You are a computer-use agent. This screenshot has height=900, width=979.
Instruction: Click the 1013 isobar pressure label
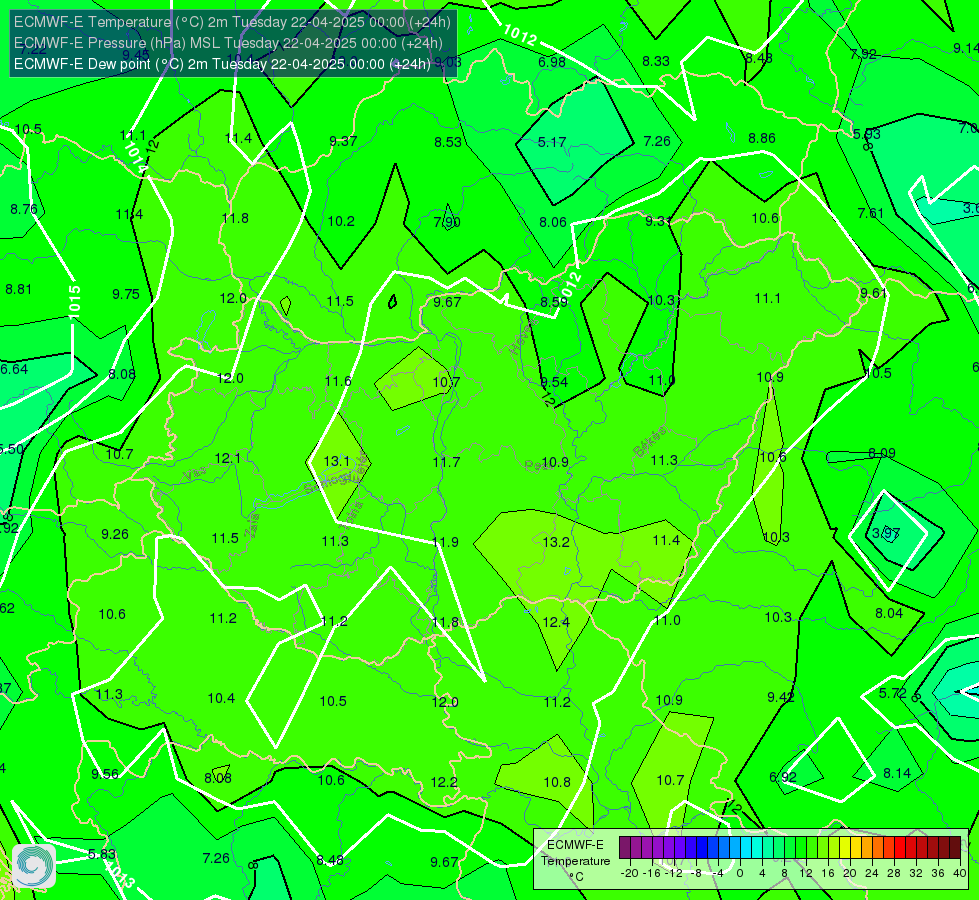click(x=119, y=876)
